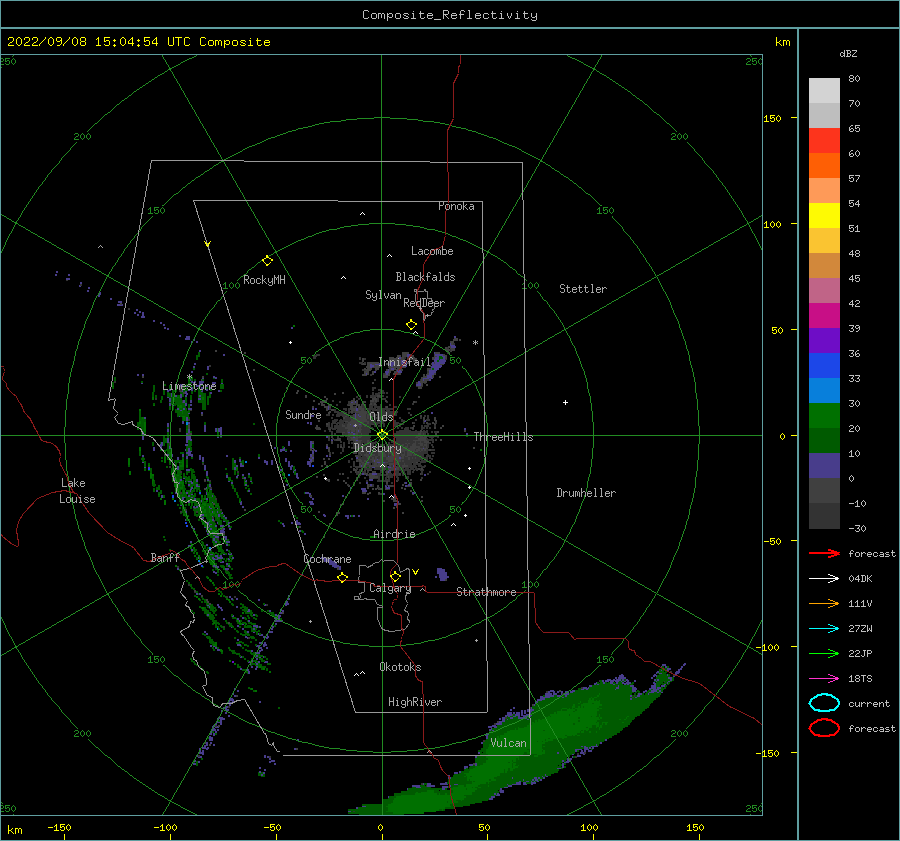Click the ThreeHills label
This screenshot has width=900, height=841.
coord(503,437)
